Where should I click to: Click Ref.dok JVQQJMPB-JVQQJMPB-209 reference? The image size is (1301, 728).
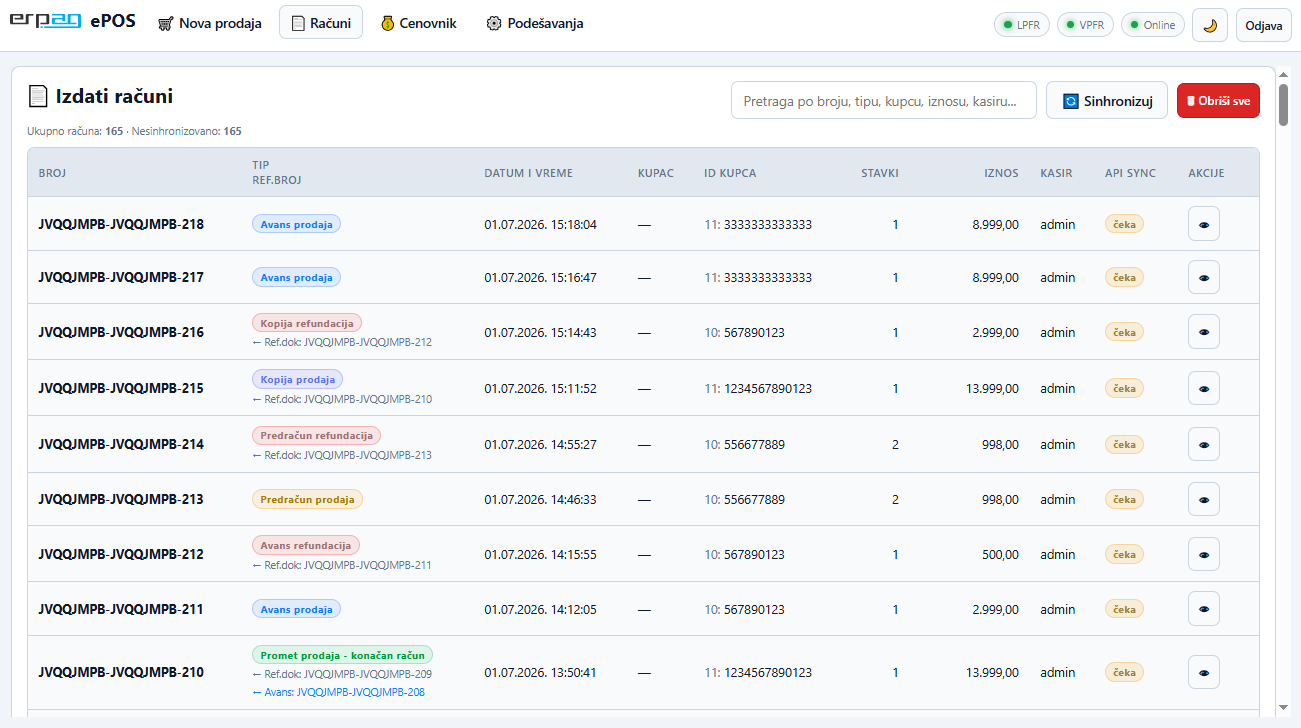(x=342, y=674)
